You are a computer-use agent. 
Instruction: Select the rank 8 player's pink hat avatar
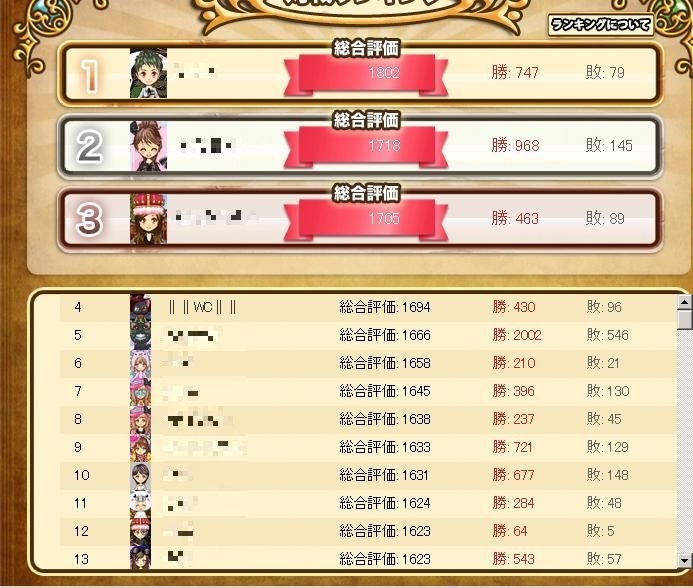pos(141,419)
